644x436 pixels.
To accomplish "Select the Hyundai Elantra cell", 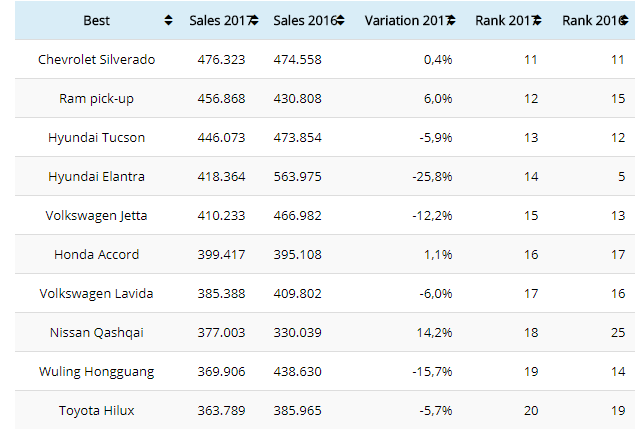I will (x=97, y=177).
